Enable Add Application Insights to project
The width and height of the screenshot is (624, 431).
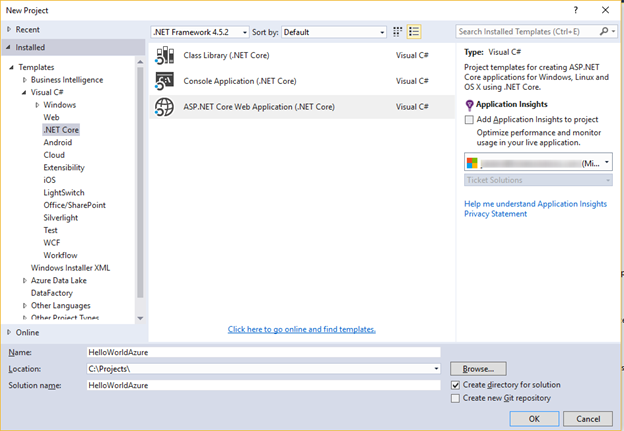[469, 119]
